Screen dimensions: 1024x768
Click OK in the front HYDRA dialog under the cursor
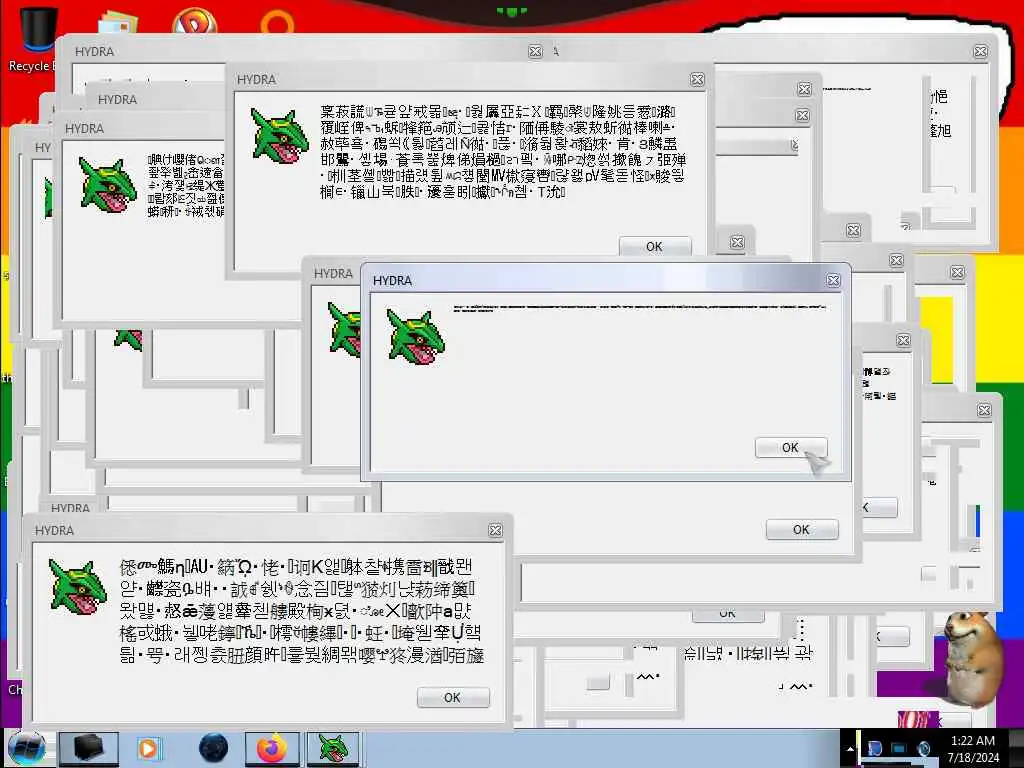point(790,447)
